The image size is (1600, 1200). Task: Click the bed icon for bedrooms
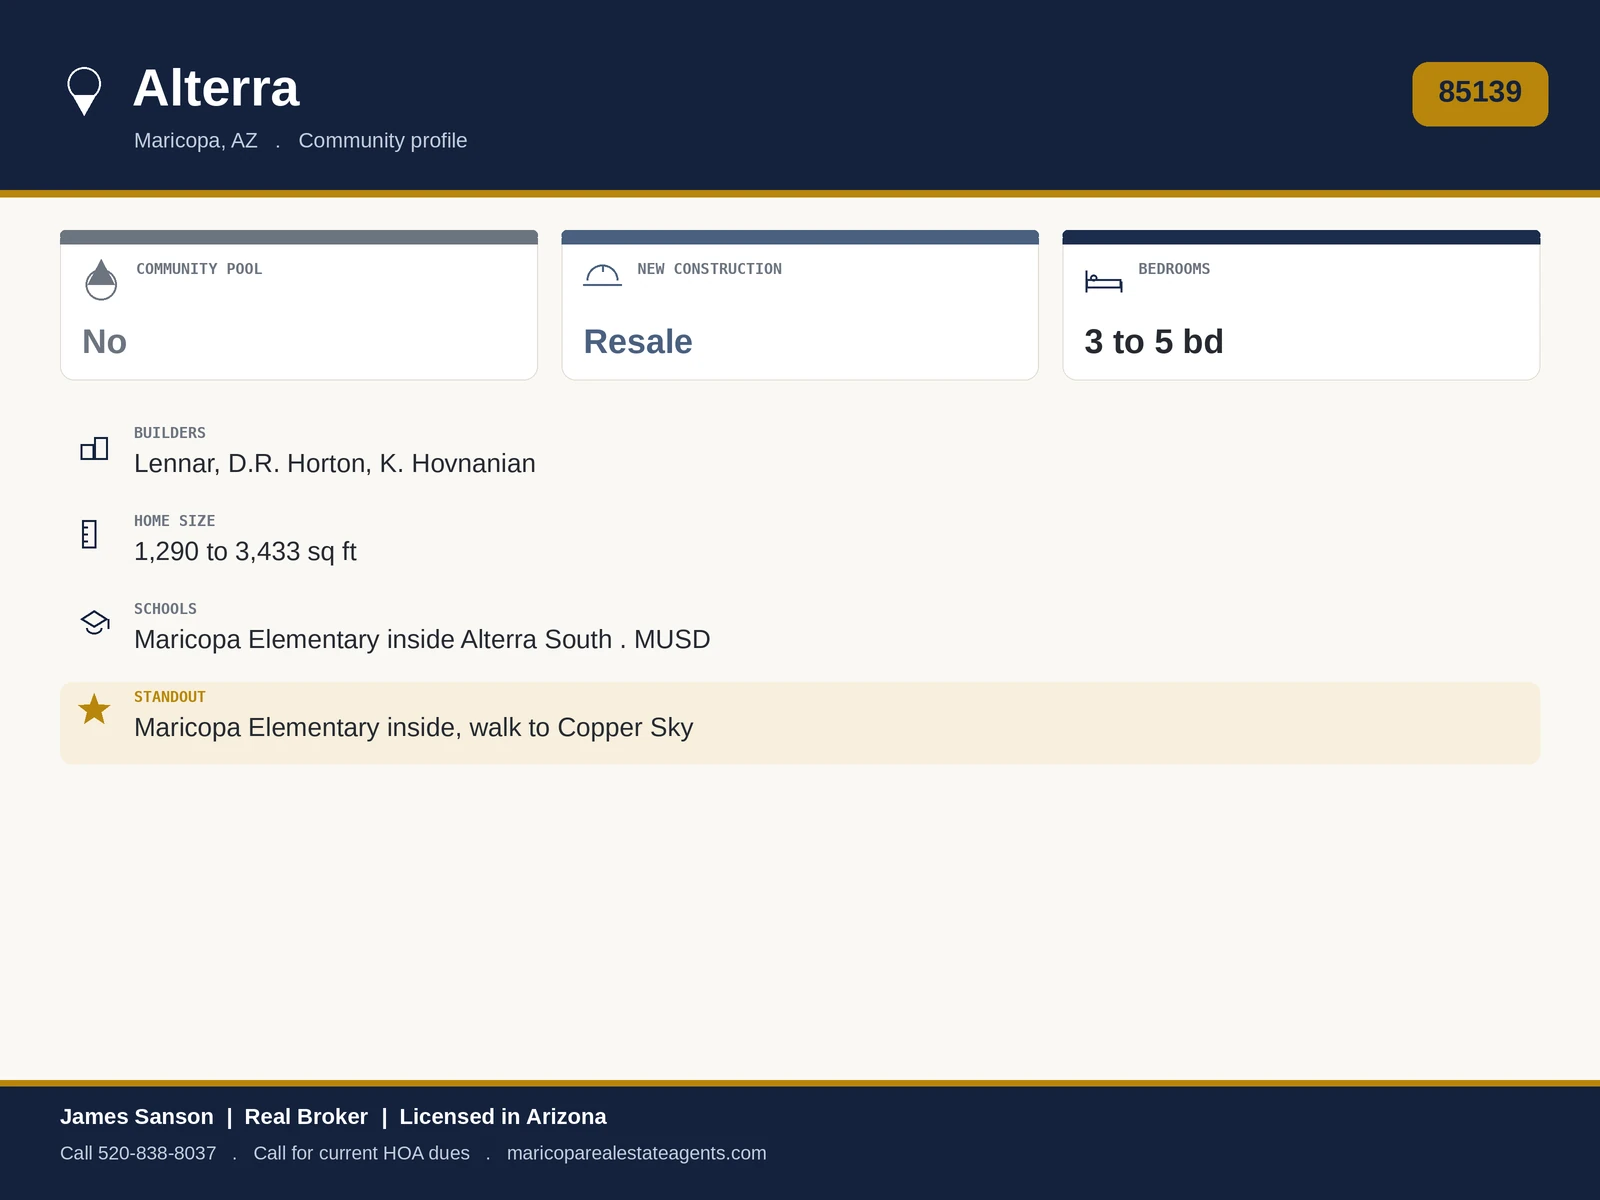(x=1104, y=281)
